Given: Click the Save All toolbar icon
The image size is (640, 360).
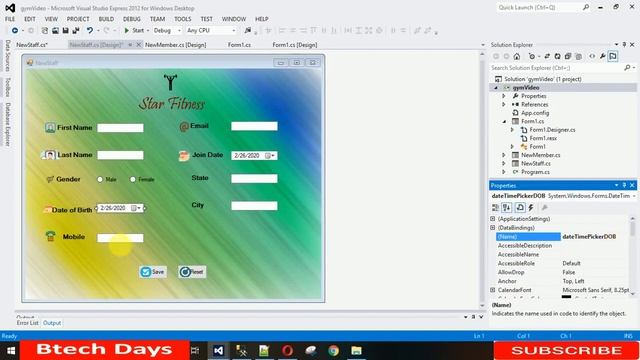Looking at the screenshot, I should click(x=76, y=31).
